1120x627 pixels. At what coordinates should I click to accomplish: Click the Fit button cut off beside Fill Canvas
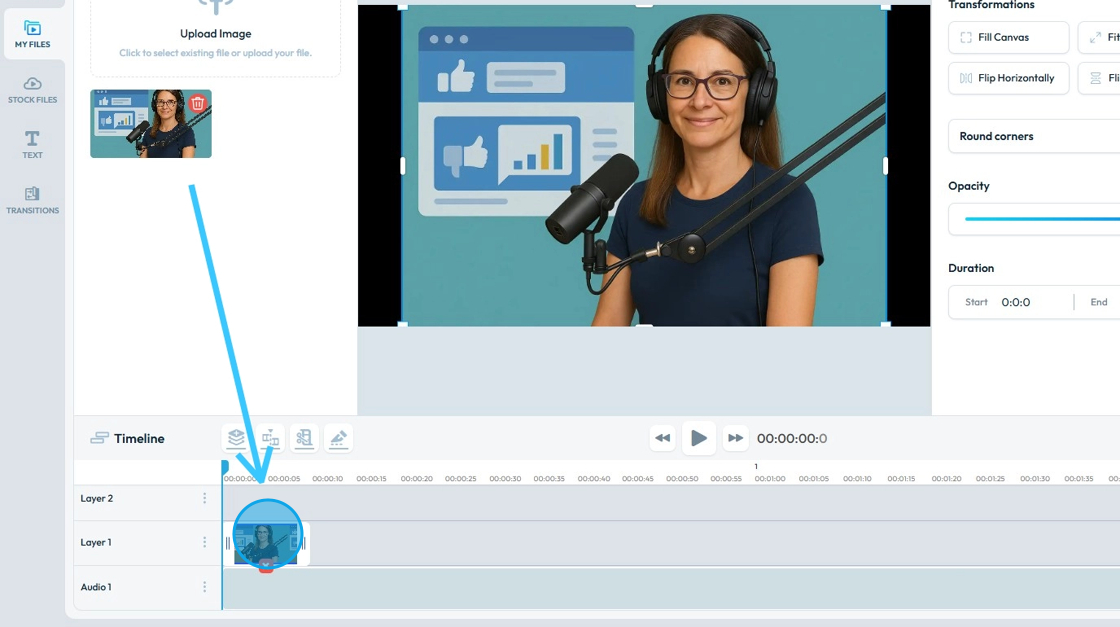pyautogui.click(x=1100, y=37)
